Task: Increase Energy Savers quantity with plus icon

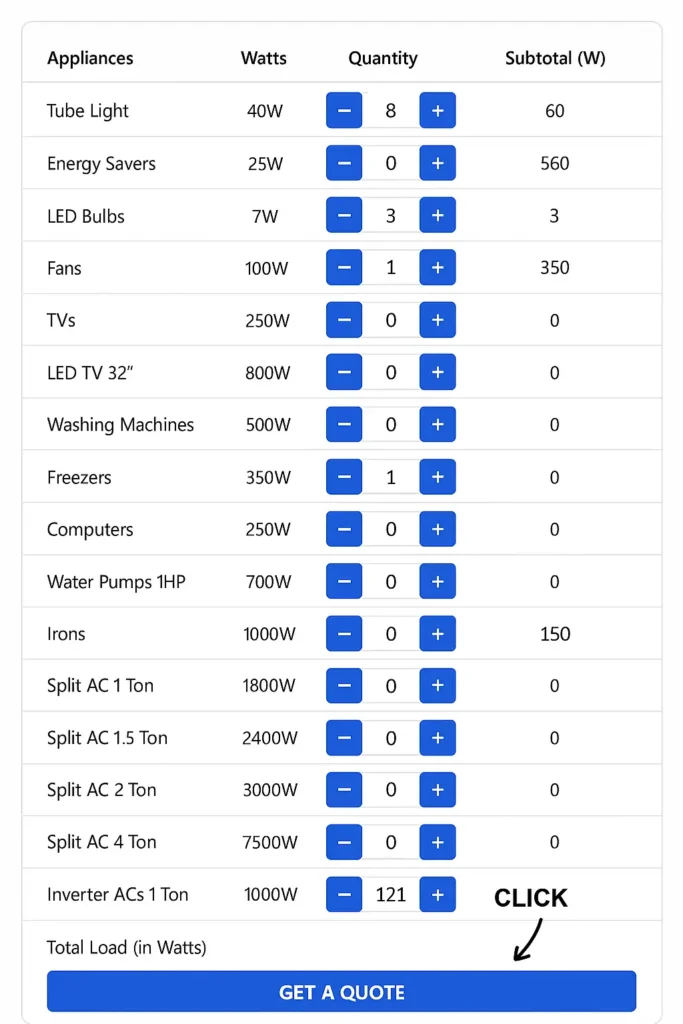Action: [x=437, y=163]
